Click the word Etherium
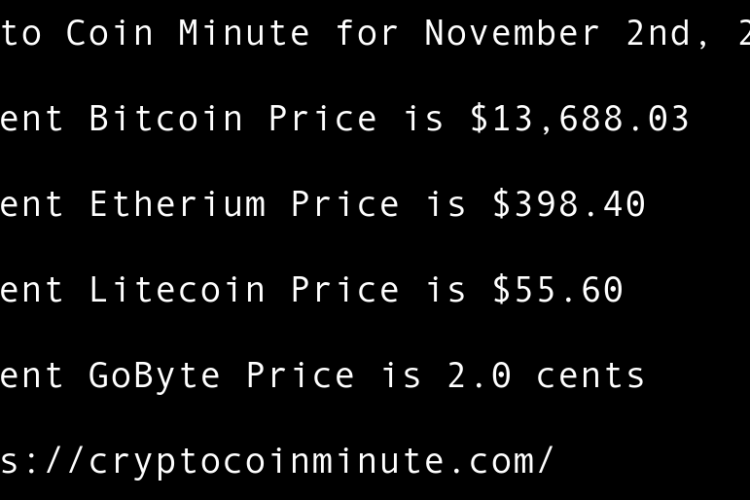Image resolution: width=750 pixels, height=500 pixels. tap(177, 205)
